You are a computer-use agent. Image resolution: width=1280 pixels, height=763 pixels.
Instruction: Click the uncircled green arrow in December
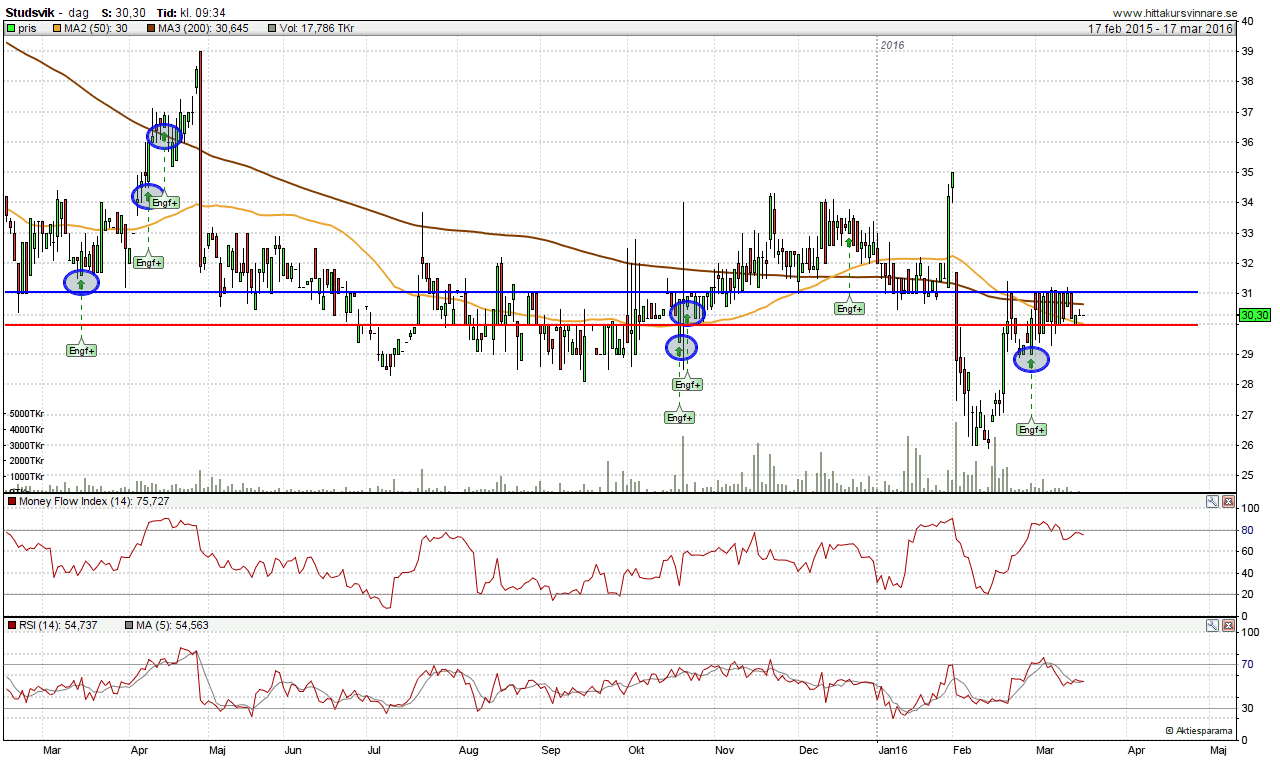pyautogui.click(x=850, y=241)
